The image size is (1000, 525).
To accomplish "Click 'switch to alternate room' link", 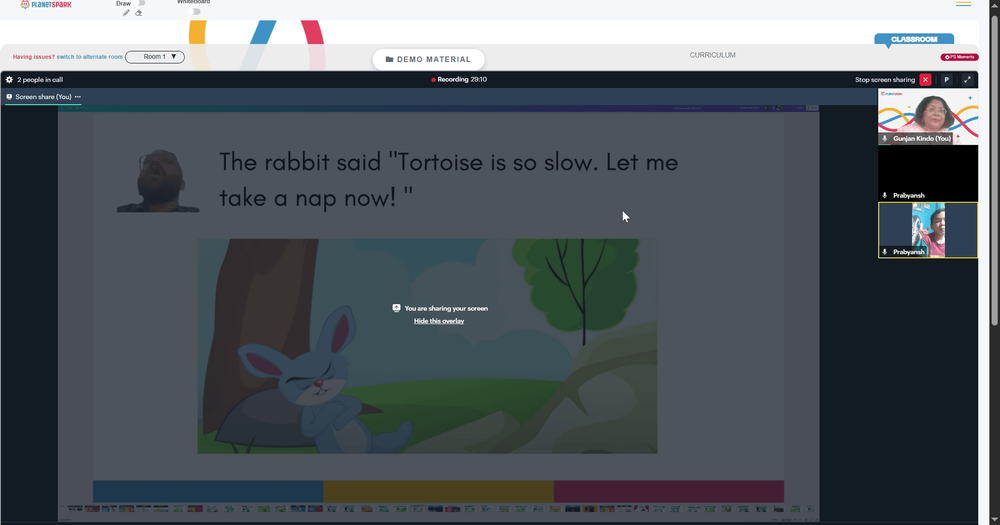I will (x=89, y=57).
